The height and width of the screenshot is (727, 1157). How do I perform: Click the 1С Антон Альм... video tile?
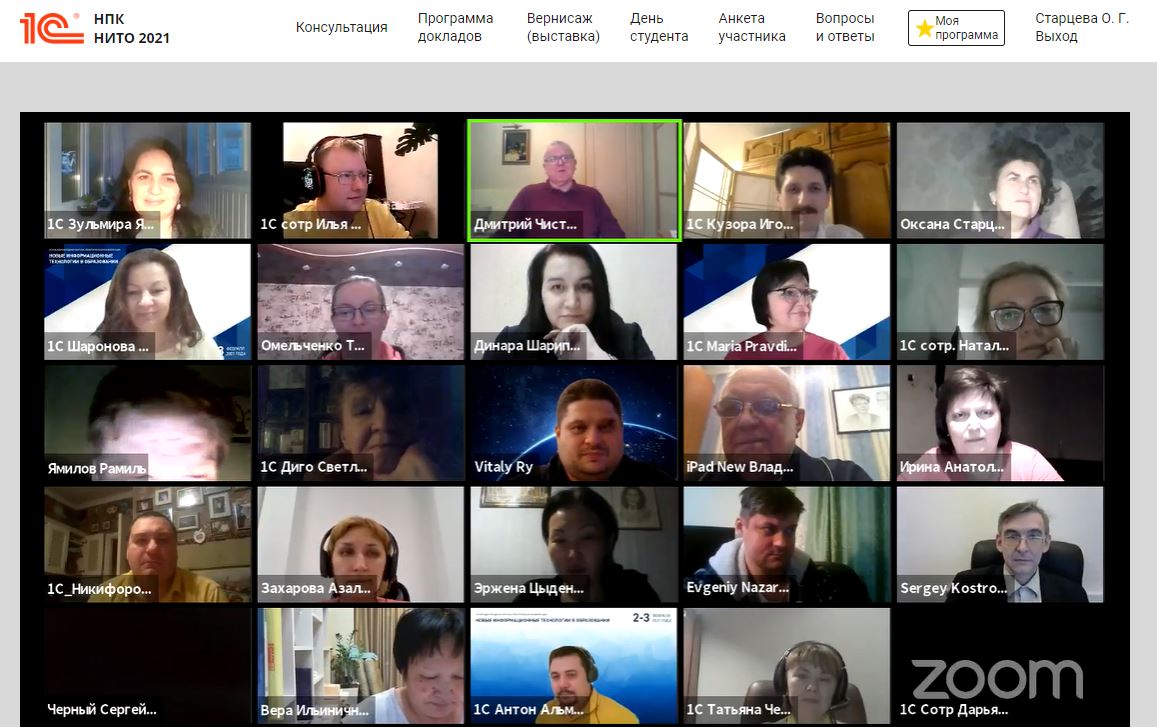coord(574,665)
